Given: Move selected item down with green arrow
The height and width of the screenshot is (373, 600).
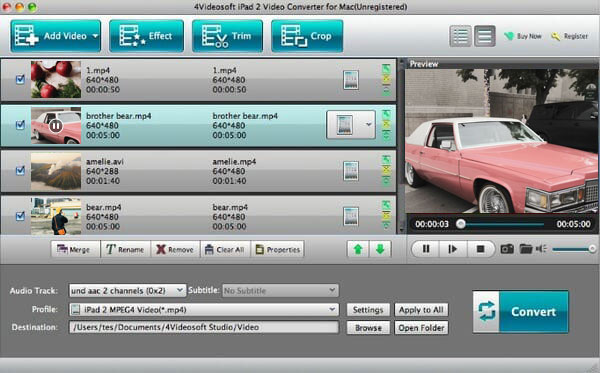Looking at the screenshot, I should click(x=380, y=249).
